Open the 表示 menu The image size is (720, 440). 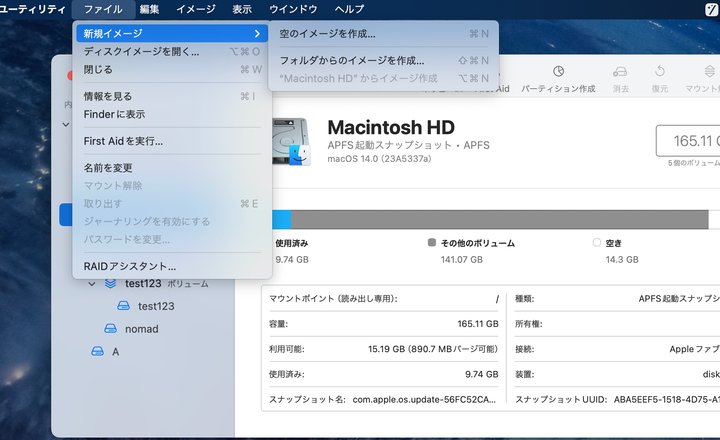tap(242, 9)
